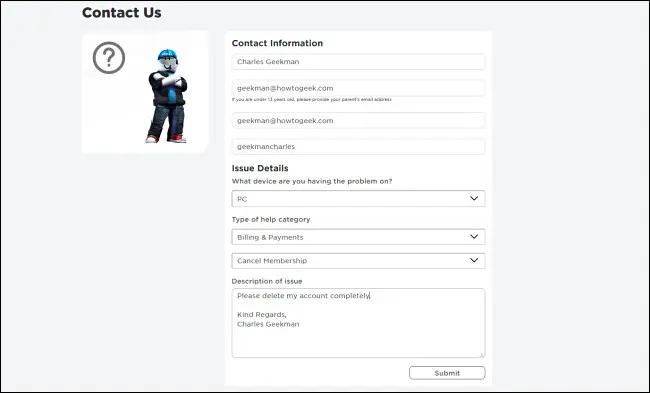Click the Roblox avatar character image
This screenshot has height=393, width=650.
pos(167,96)
